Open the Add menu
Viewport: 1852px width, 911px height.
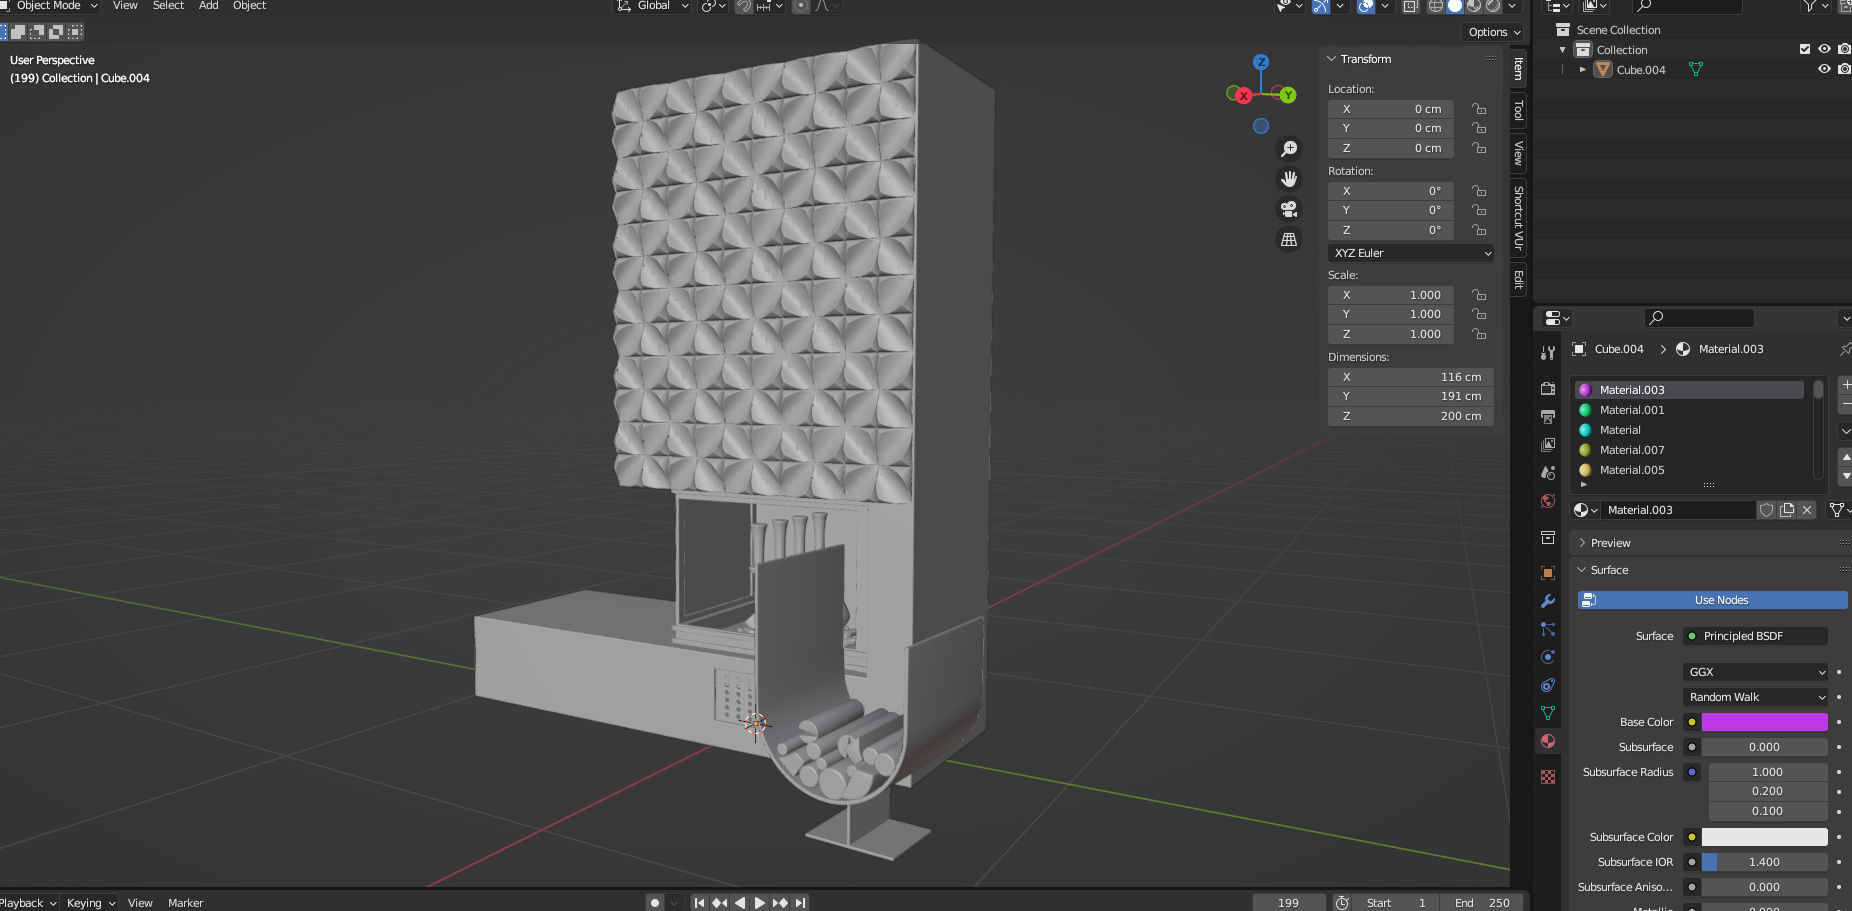(208, 6)
